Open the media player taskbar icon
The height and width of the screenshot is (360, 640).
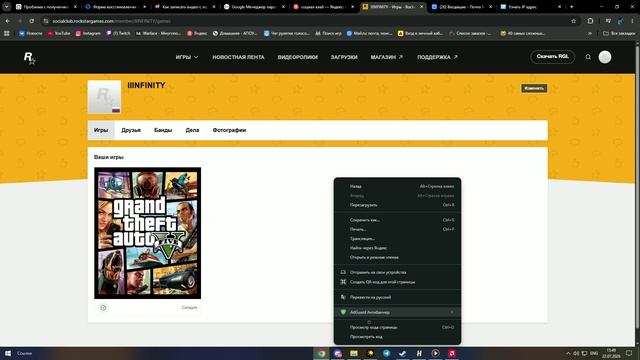[x=436, y=353]
